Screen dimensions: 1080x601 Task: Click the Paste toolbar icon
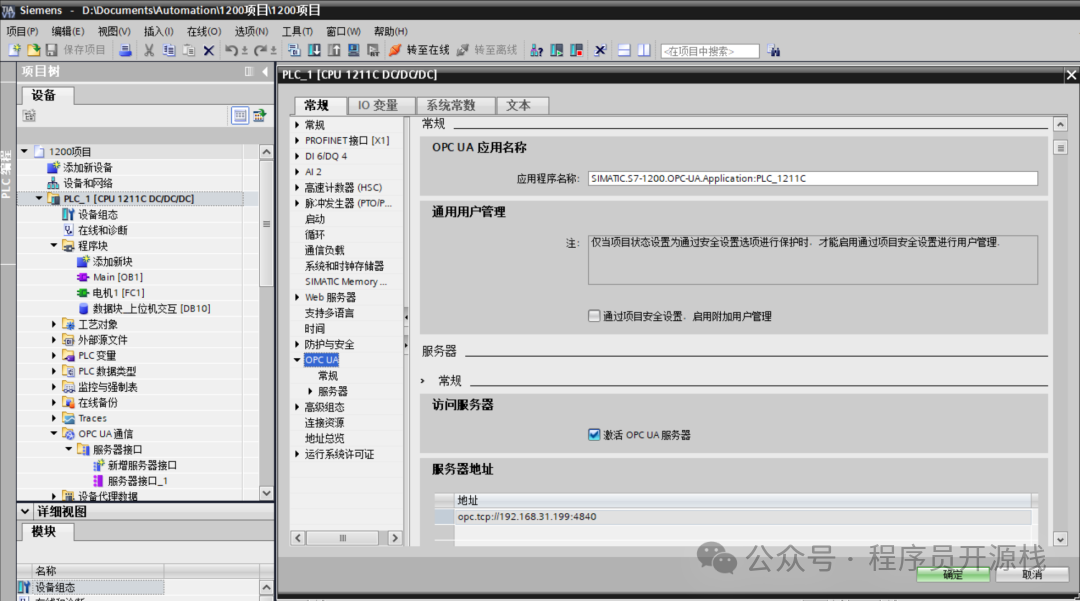coord(188,50)
